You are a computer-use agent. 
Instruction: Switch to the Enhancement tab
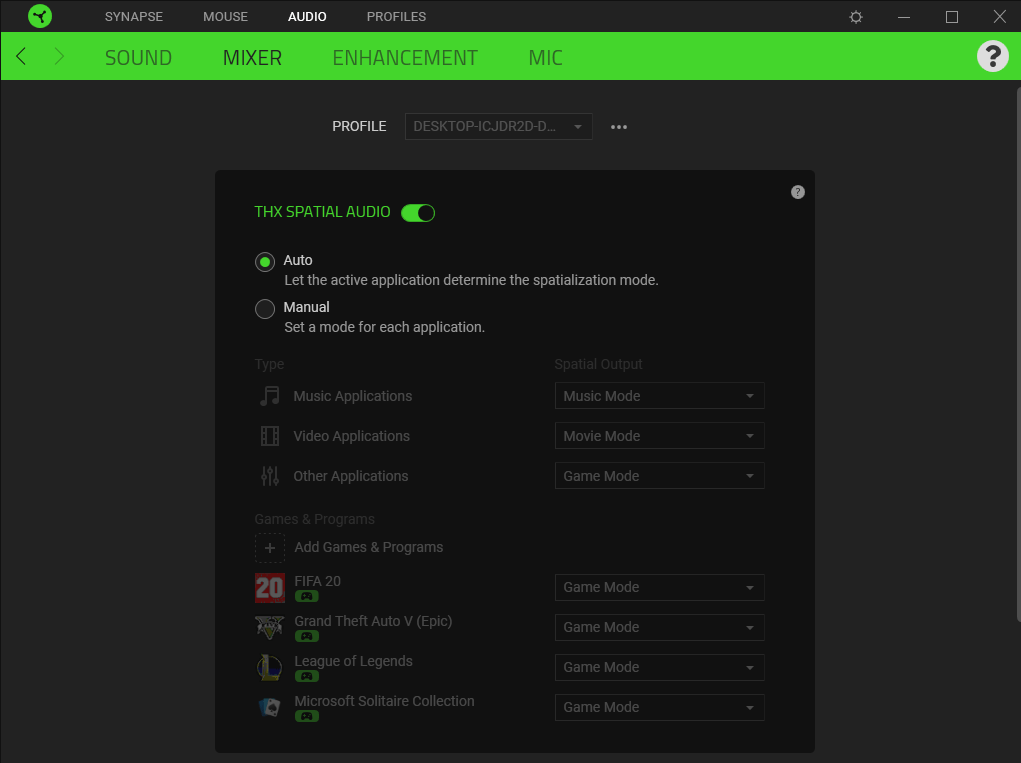click(405, 58)
